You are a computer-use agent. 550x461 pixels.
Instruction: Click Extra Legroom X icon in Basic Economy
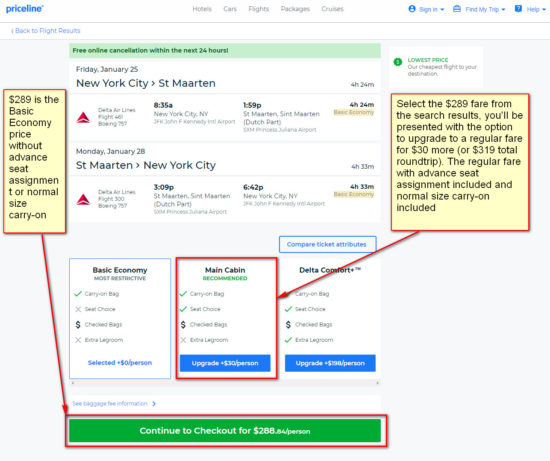point(78,340)
